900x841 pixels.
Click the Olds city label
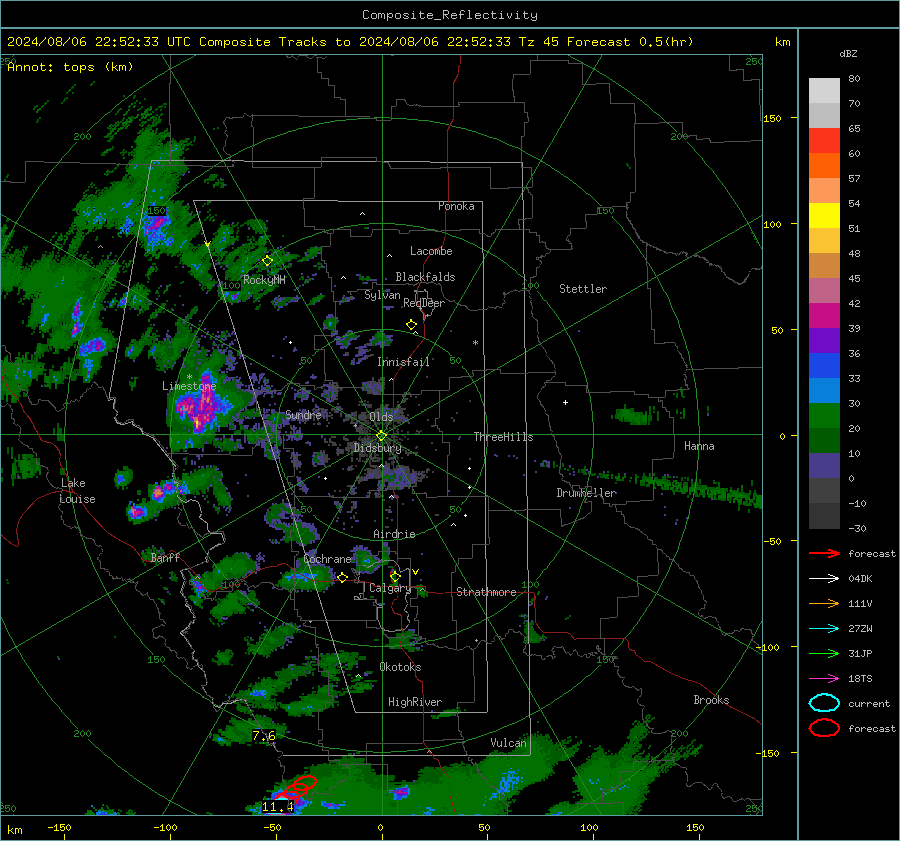pos(381,416)
